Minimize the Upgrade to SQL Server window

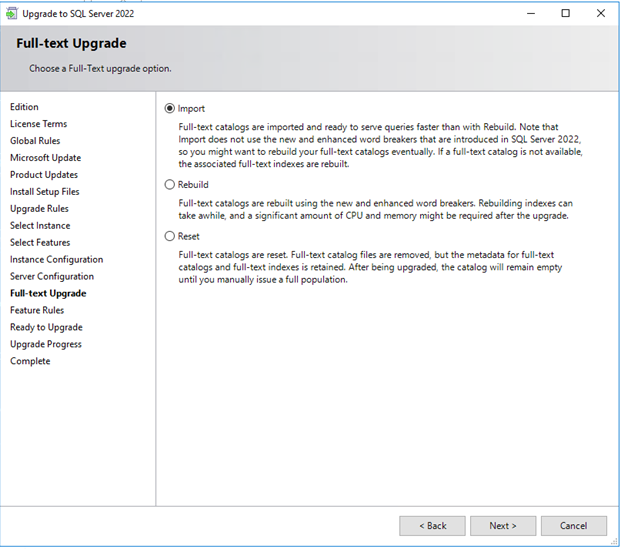[x=531, y=13]
